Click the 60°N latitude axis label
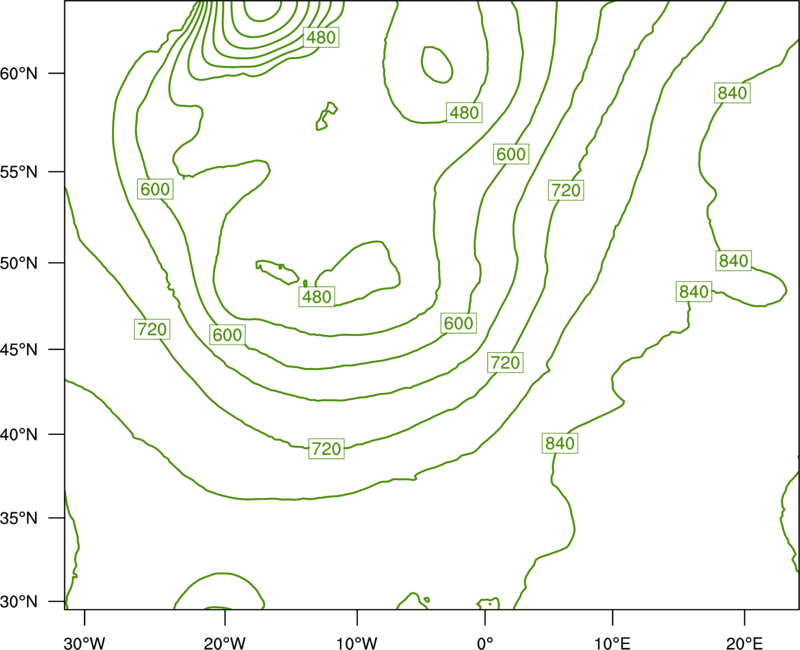Screen dimensions: 800x650 click(19, 74)
